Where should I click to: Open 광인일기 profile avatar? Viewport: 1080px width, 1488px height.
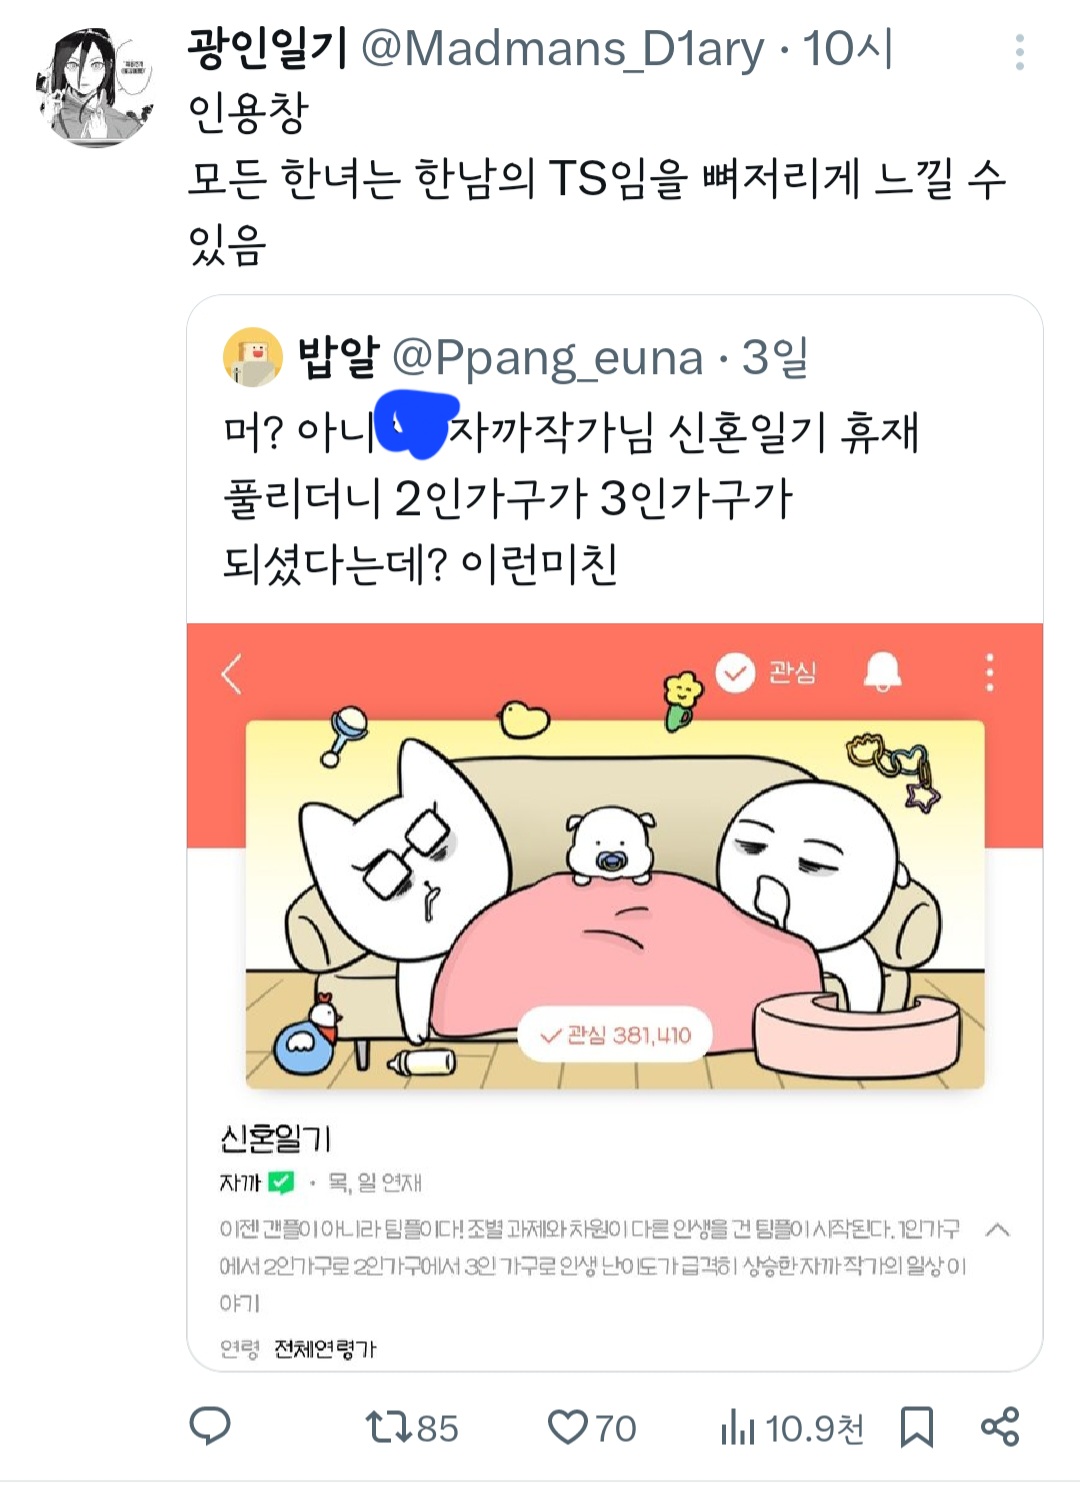point(96,87)
